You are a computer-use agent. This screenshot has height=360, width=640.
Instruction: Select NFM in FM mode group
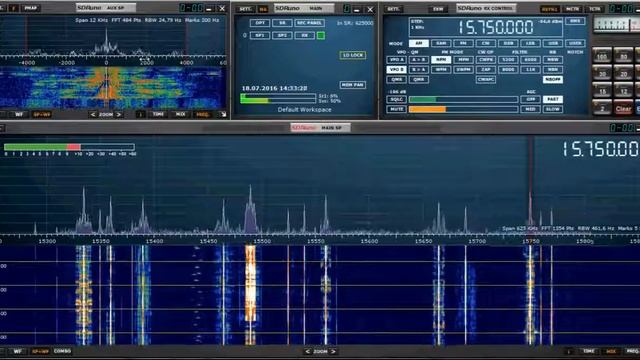pyautogui.click(x=441, y=60)
